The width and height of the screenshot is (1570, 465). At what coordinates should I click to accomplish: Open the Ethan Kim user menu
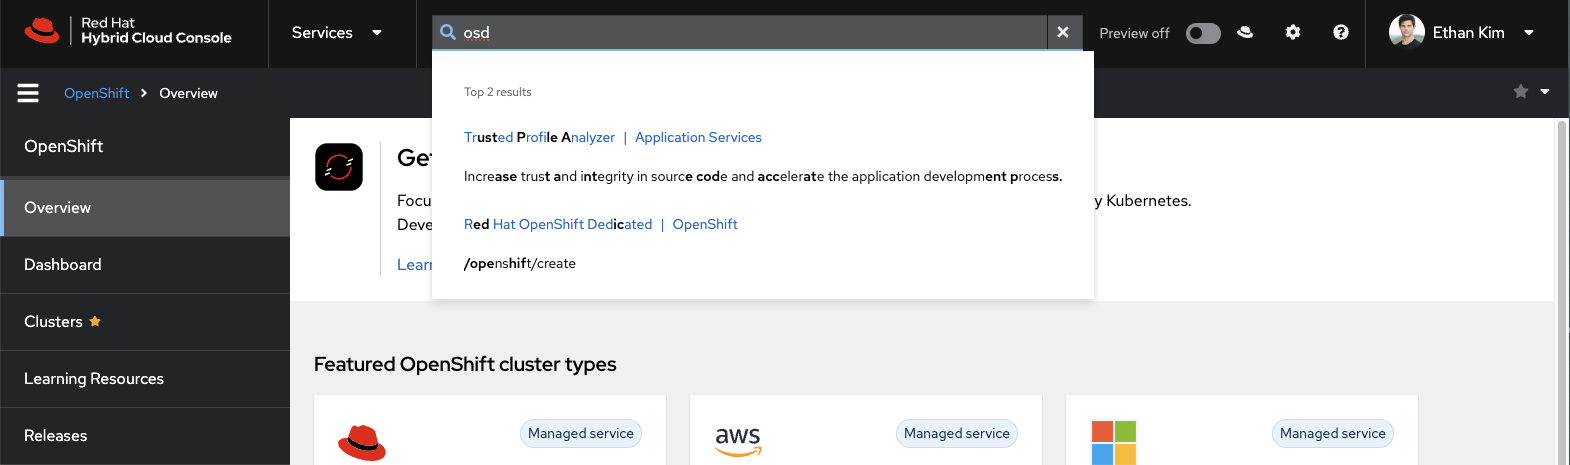tap(1462, 33)
